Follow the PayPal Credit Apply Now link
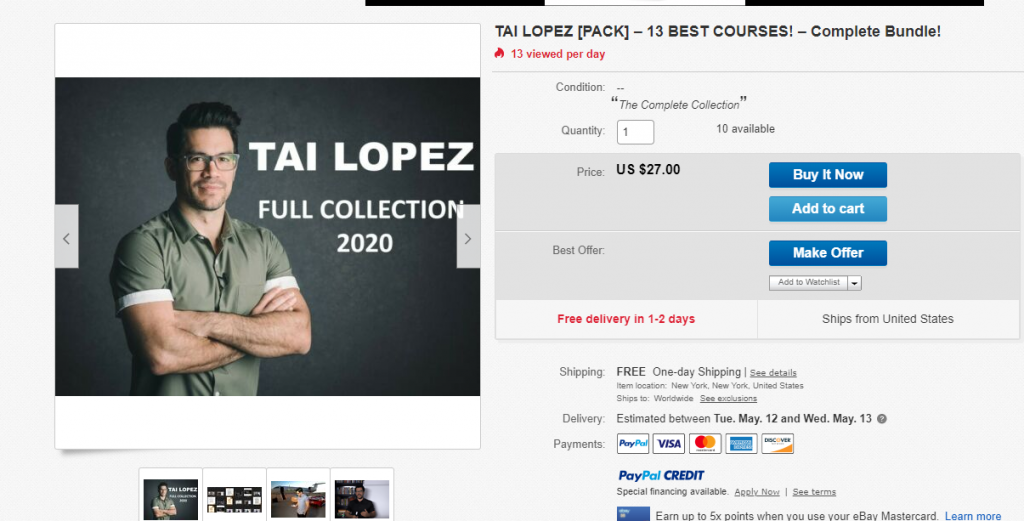1024x521 pixels. [x=757, y=492]
